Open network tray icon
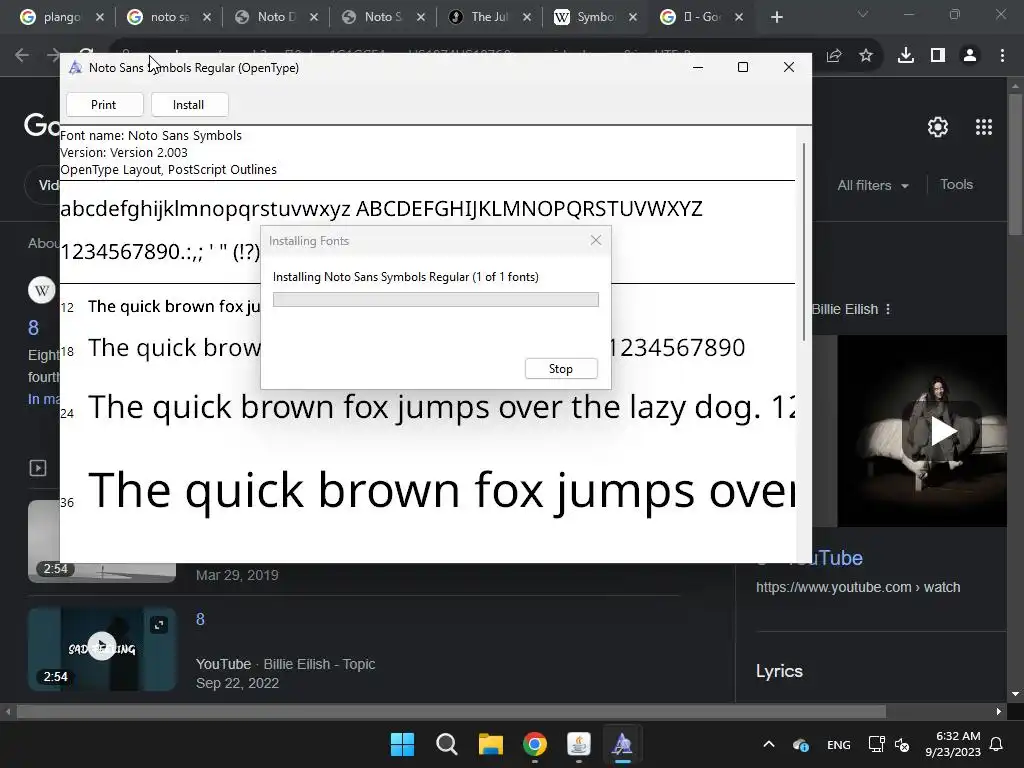 [876, 744]
